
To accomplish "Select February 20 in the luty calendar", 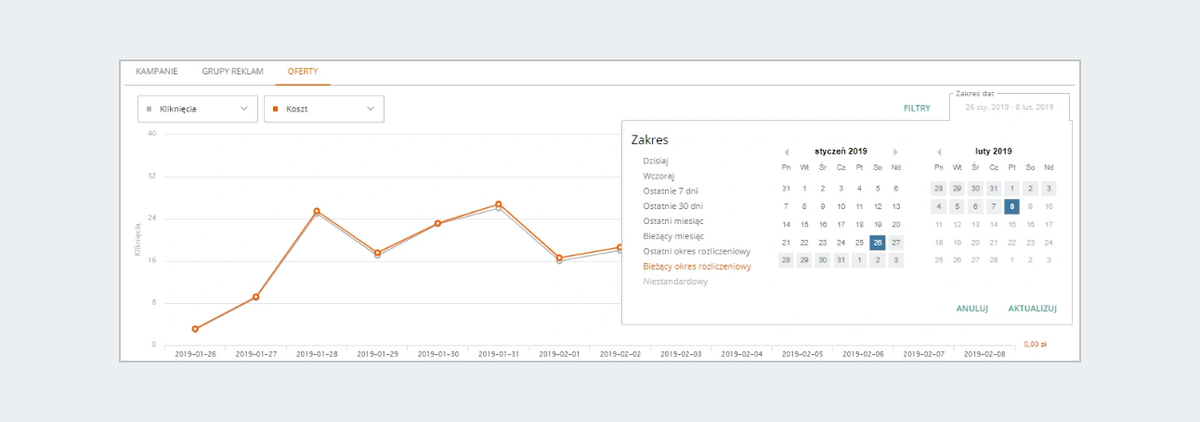I will [975, 242].
